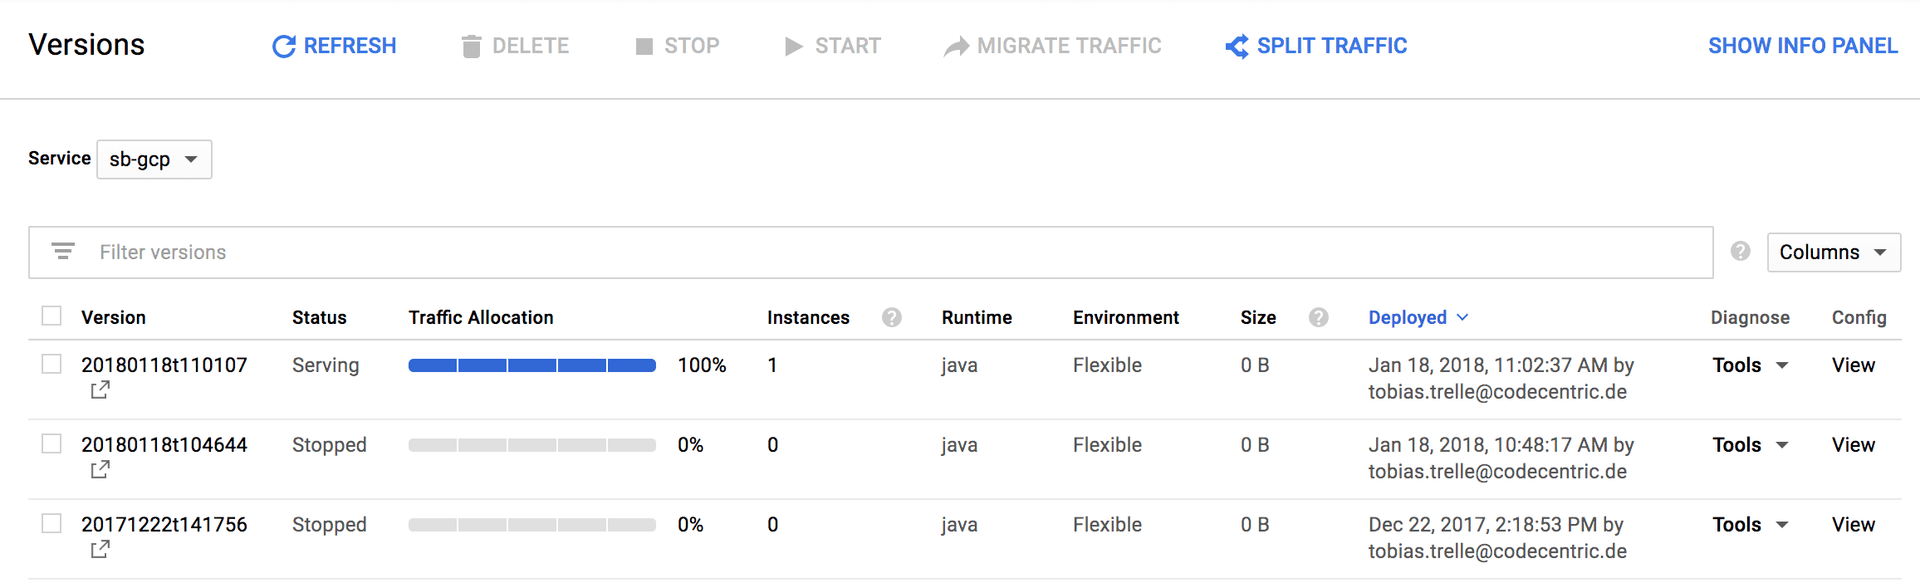
Task: Click the help icon beside Size column
Action: pyautogui.click(x=1319, y=318)
